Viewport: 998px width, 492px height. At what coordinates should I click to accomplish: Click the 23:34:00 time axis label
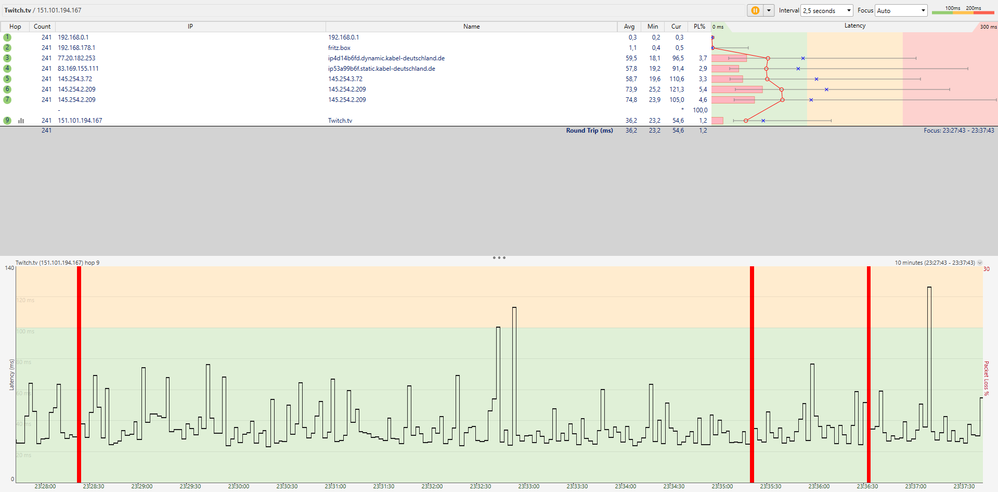[x=626, y=486]
